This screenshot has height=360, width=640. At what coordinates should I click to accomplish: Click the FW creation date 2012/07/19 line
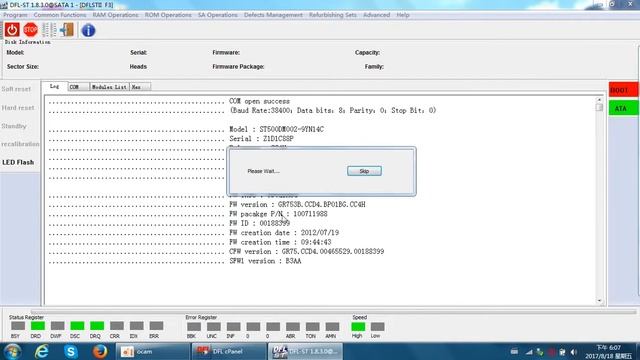[x=284, y=233]
